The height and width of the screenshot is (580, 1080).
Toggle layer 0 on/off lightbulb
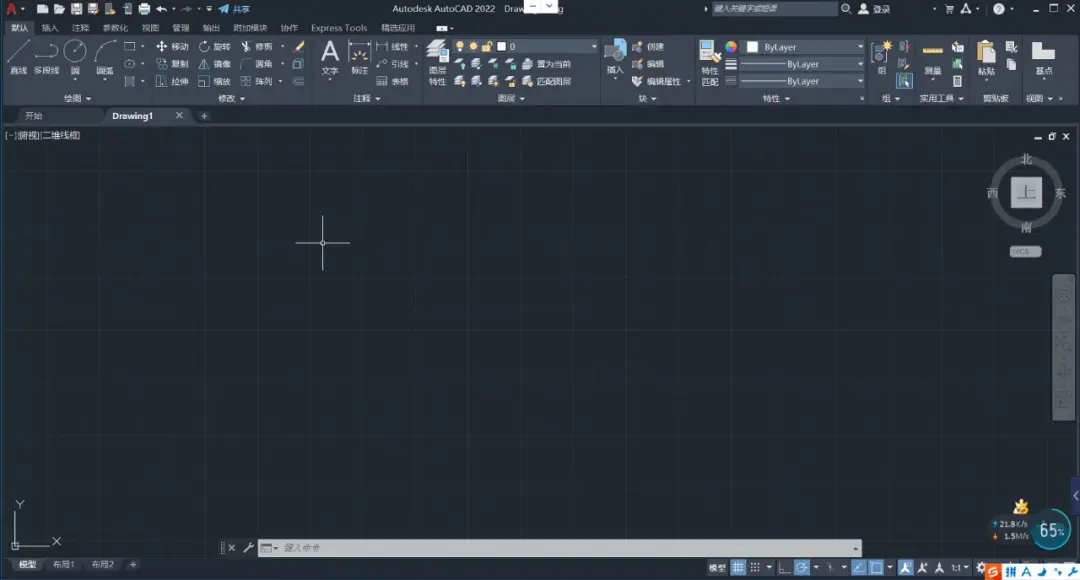tap(459, 46)
